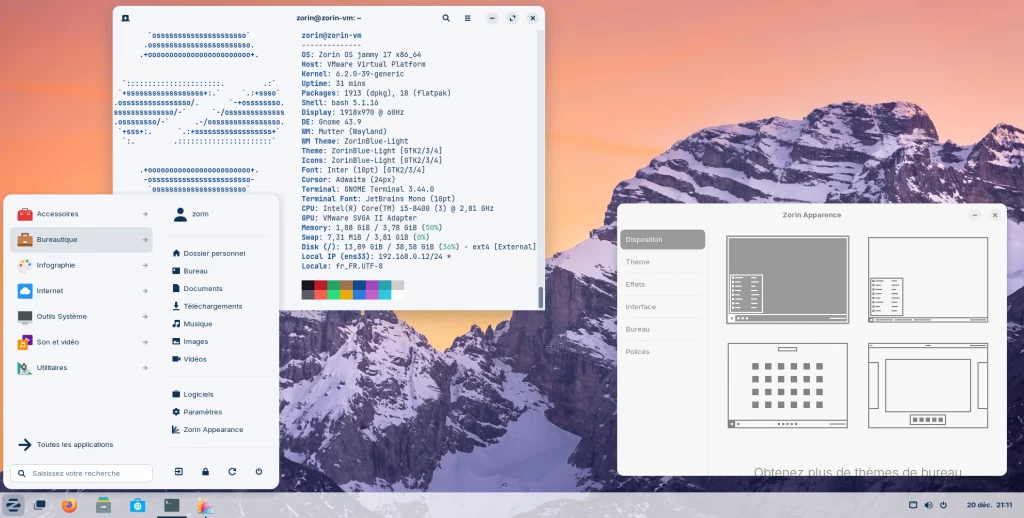
Task: Expand the Outils Système category
Action: point(82,317)
